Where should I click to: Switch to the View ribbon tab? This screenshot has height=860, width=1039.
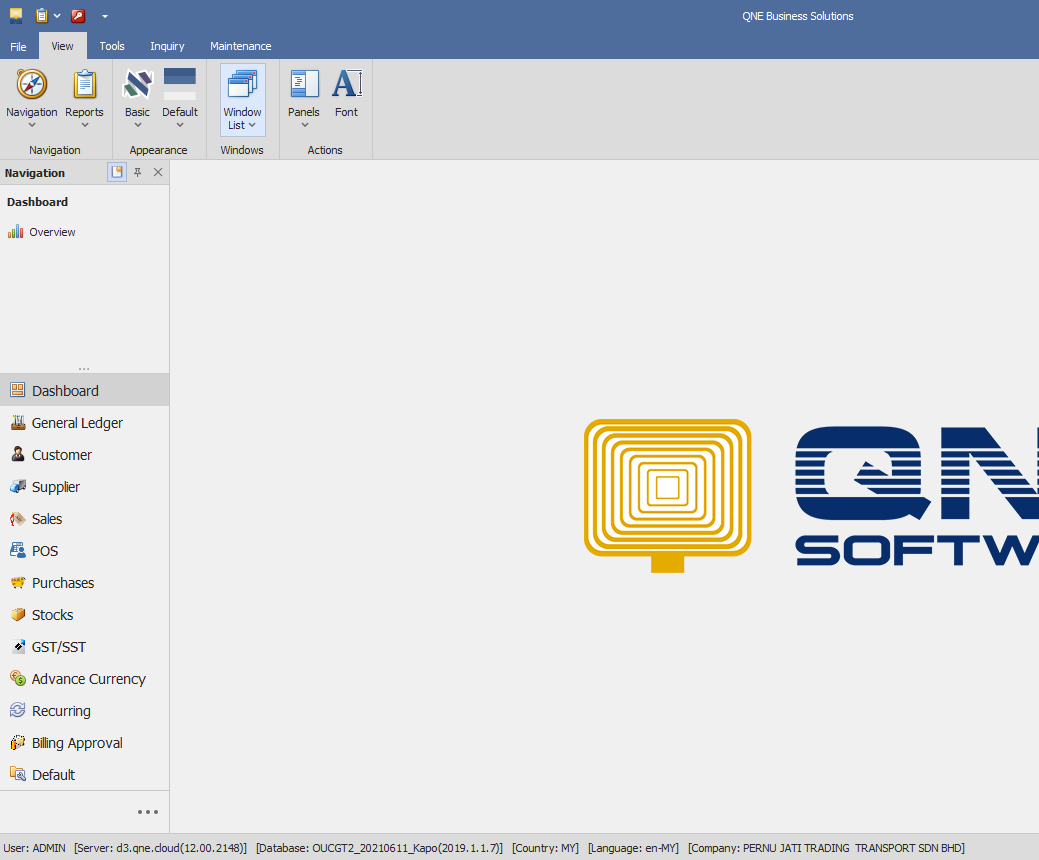[62, 46]
